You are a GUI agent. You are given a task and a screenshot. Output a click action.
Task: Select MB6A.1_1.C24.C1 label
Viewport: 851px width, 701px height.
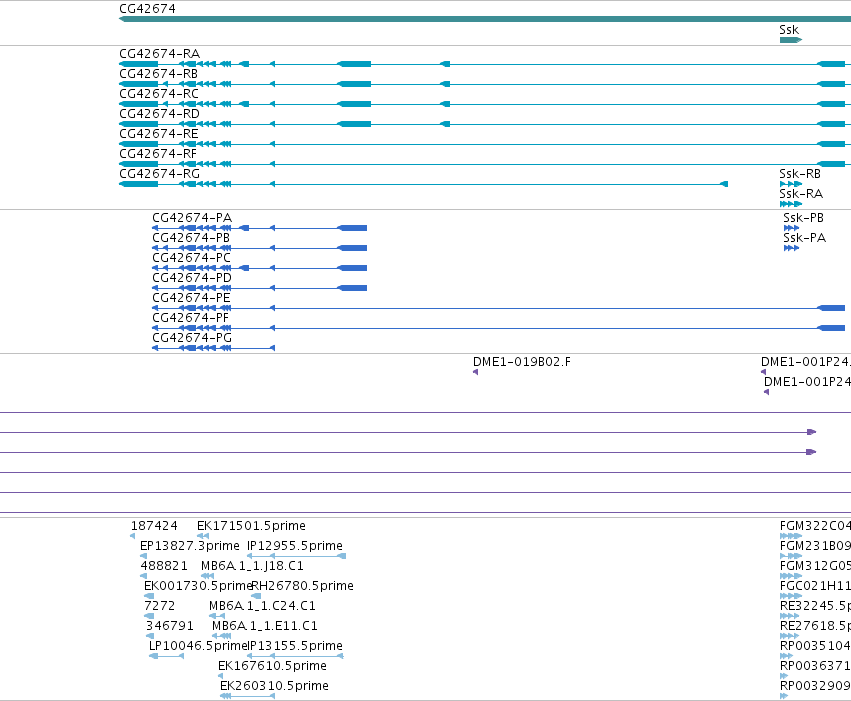tap(262, 607)
